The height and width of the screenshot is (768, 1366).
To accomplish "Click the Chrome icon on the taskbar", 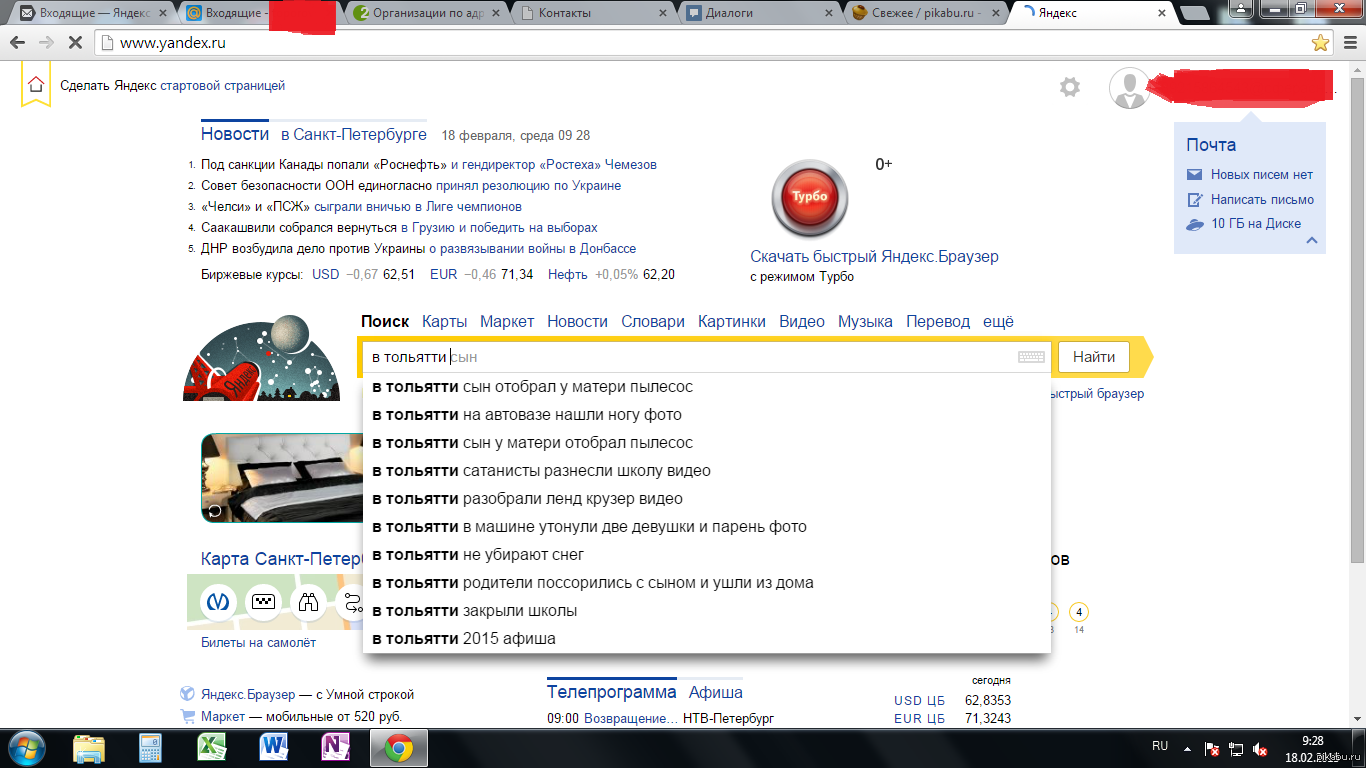I will click(x=399, y=747).
